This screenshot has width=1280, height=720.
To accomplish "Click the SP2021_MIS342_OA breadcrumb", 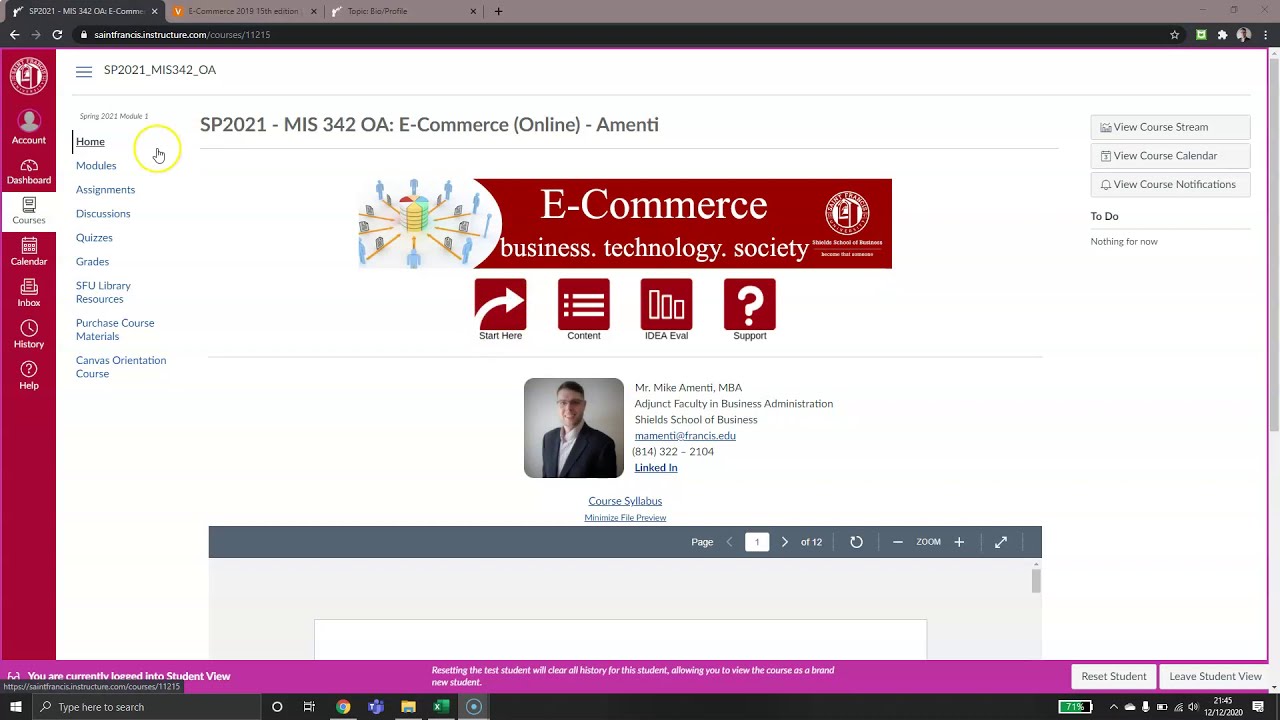I will (160, 70).
